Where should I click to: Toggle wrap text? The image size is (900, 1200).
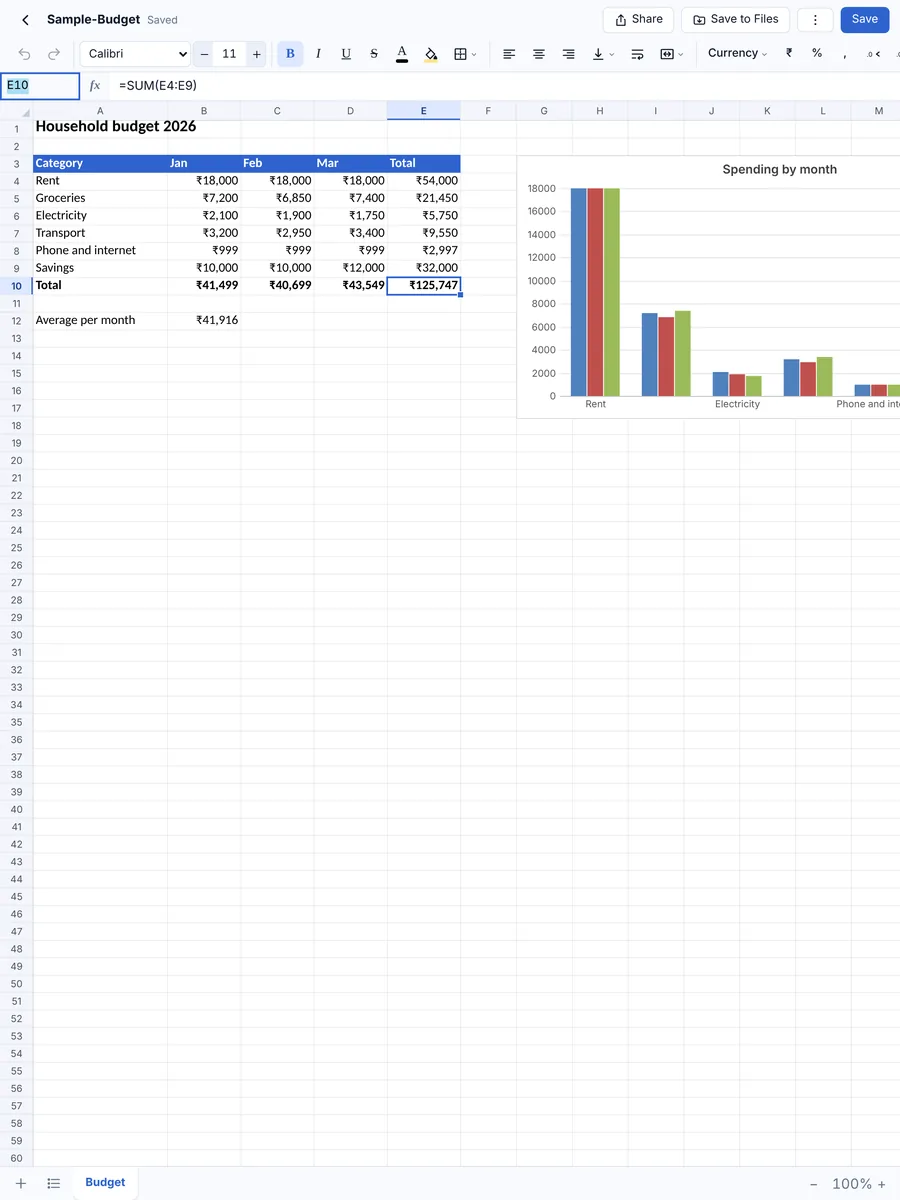(x=637, y=54)
